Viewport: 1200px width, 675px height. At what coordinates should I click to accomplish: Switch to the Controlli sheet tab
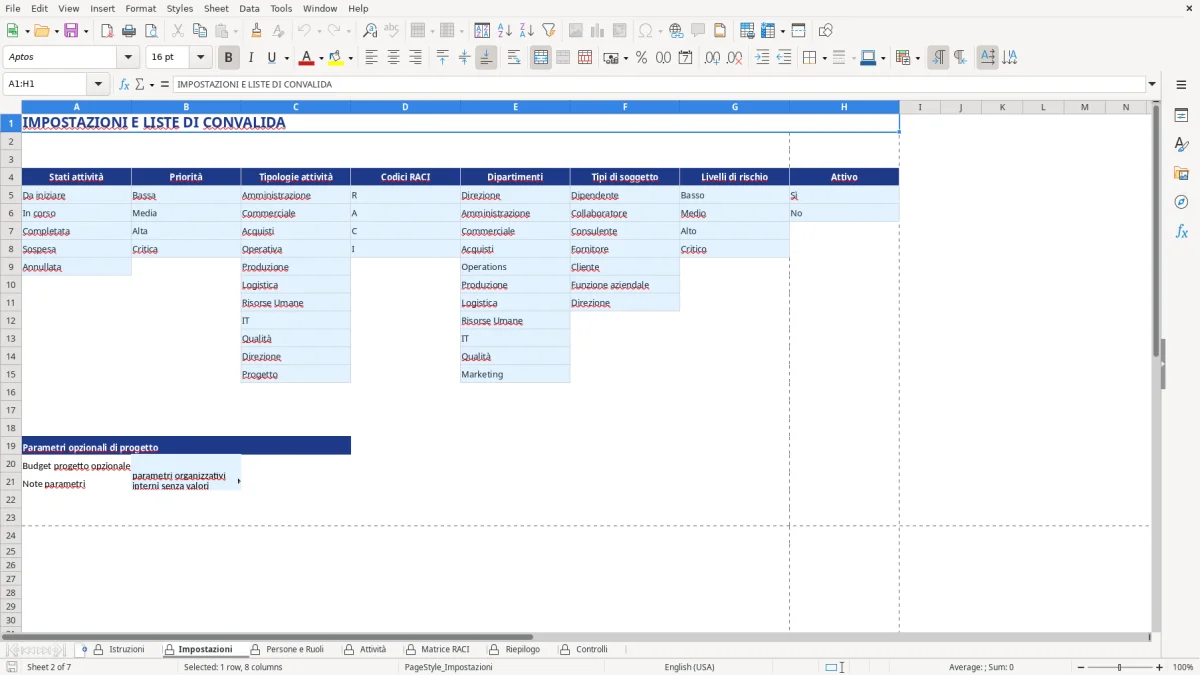pos(583,650)
